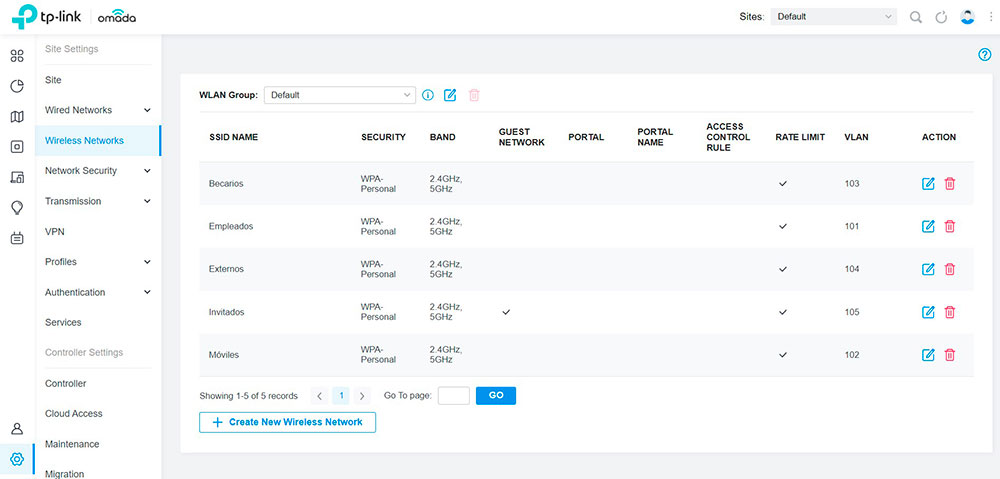Open the Cloud Access menu item
The image size is (1000, 479).
tap(73, 414)
